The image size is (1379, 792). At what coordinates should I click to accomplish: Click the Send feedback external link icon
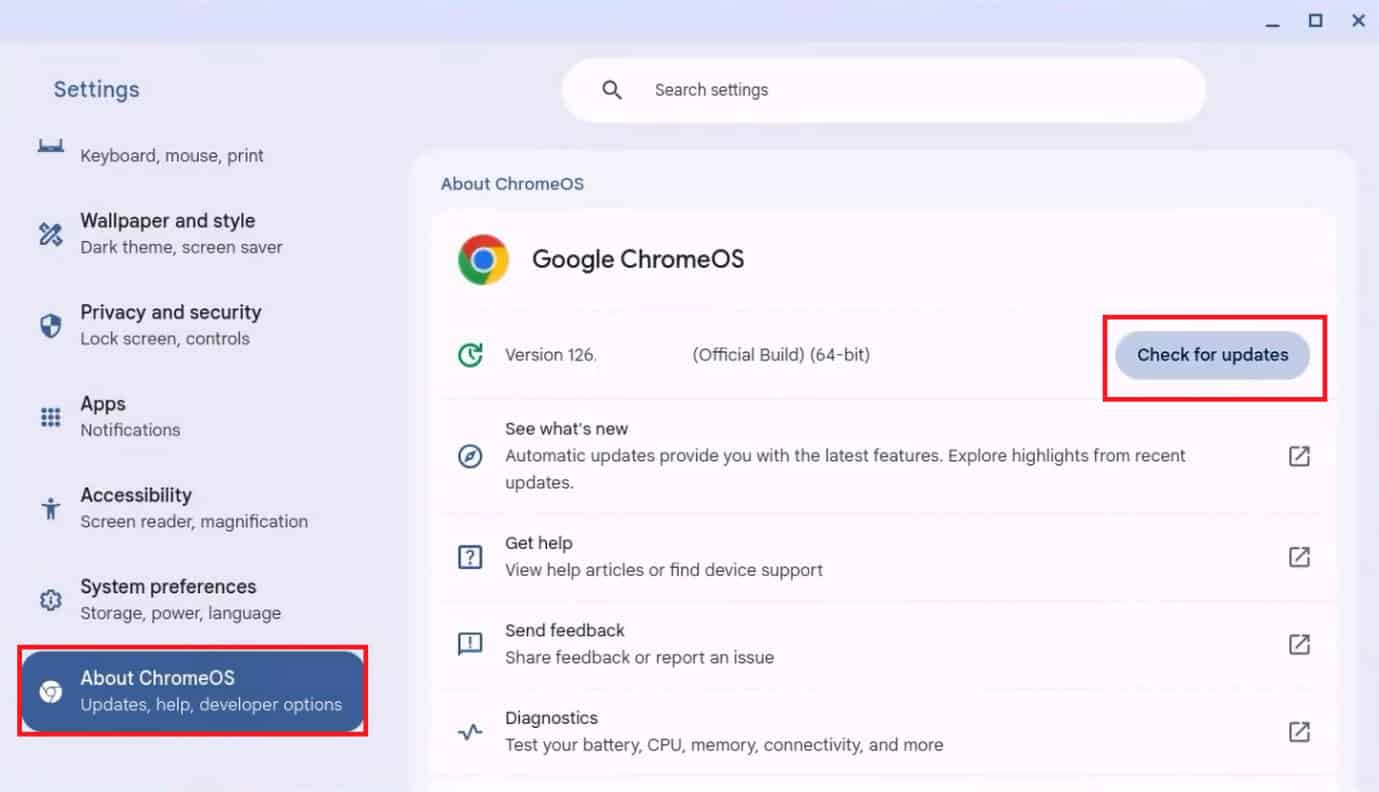(1298, 644)
